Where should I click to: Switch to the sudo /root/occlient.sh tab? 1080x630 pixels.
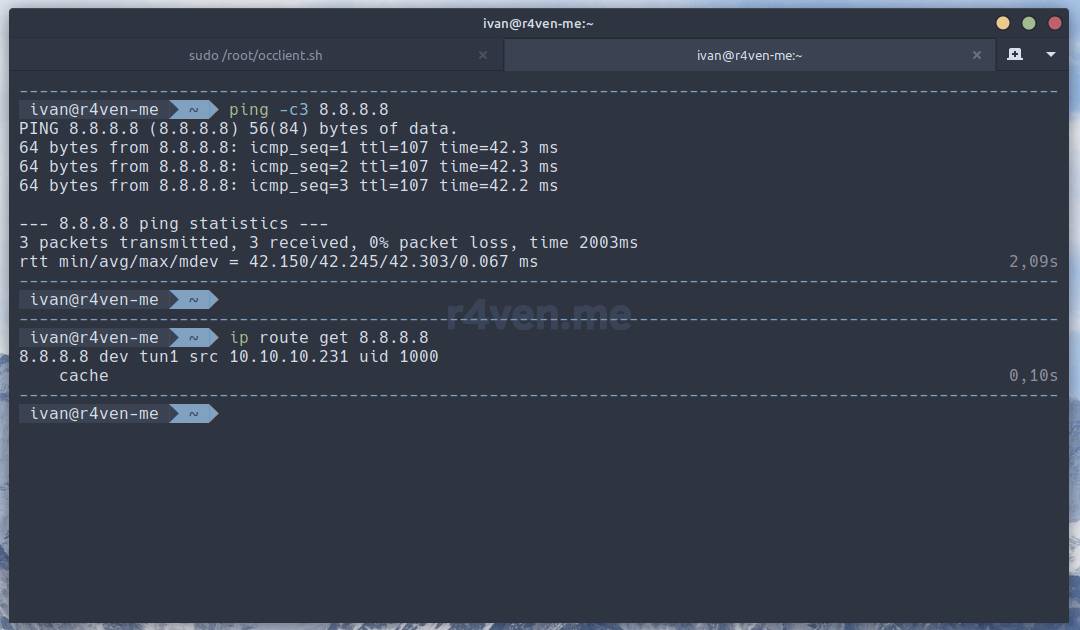[x=255, y=55]
